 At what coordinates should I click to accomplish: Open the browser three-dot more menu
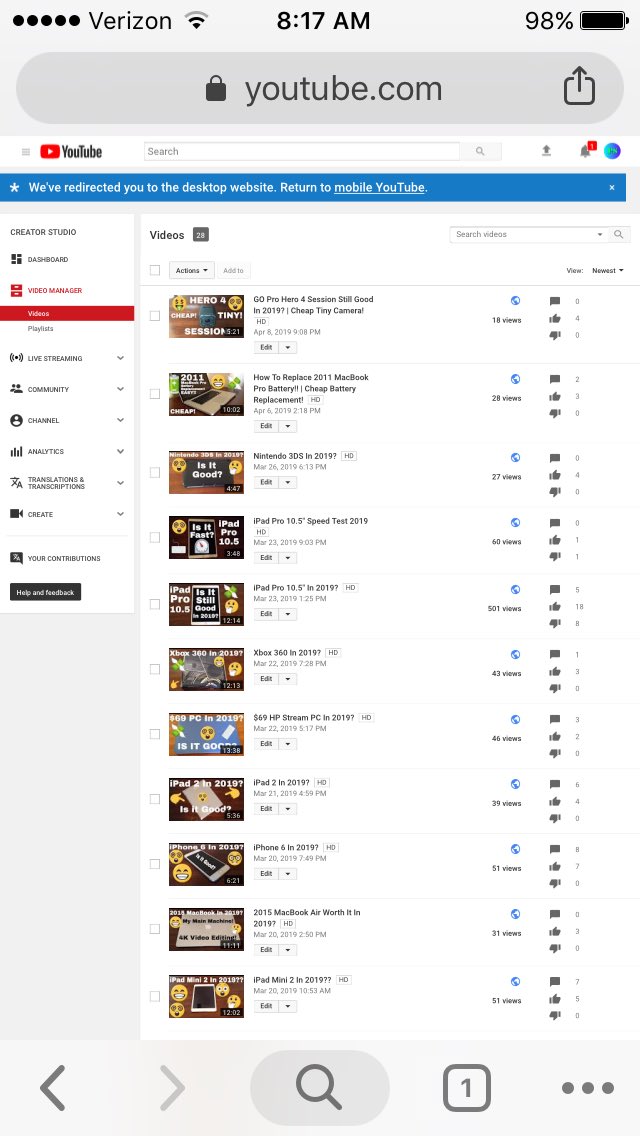pyautogui.click(x=588, y=1087)
